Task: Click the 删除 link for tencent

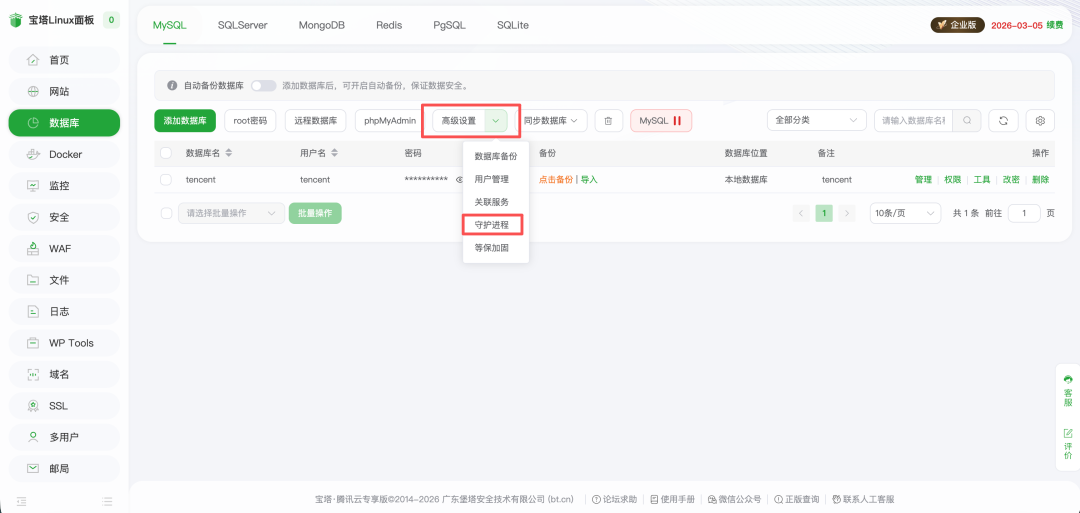Action: coord(1041,180)
